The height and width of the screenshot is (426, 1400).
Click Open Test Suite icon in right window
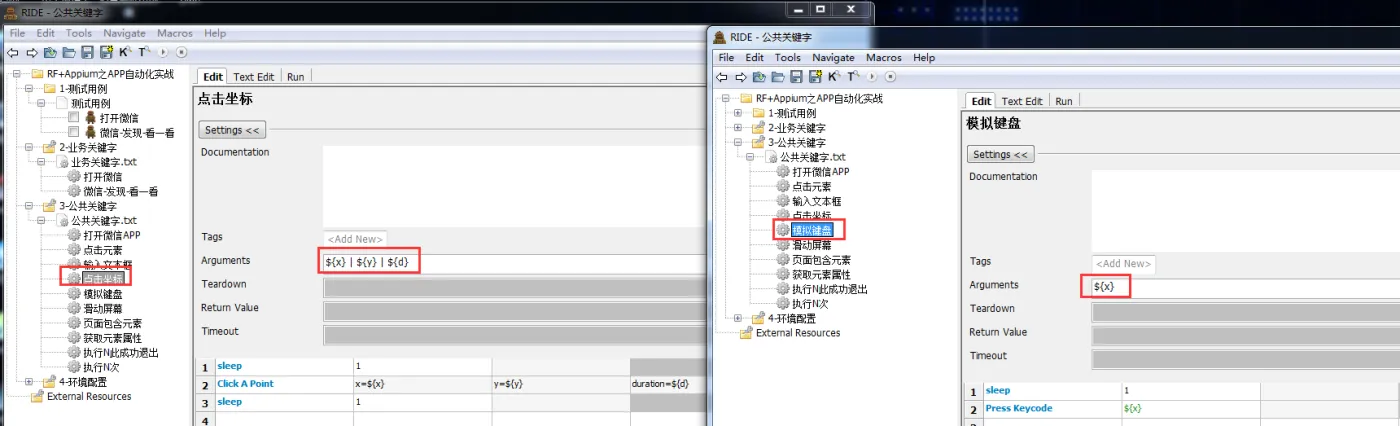759,77
